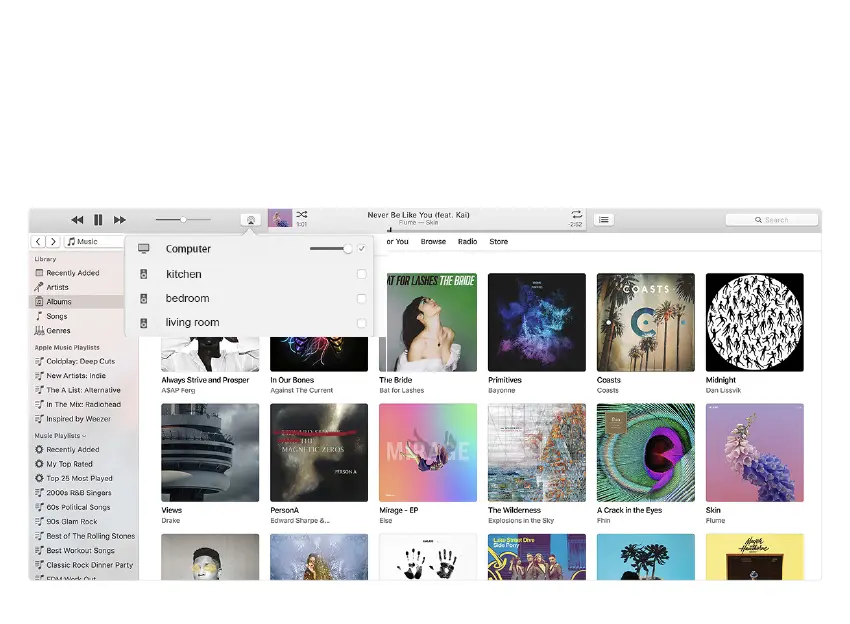Open the Top 25 Most Played playlist
850x624 pixels.
click(79, 478)
